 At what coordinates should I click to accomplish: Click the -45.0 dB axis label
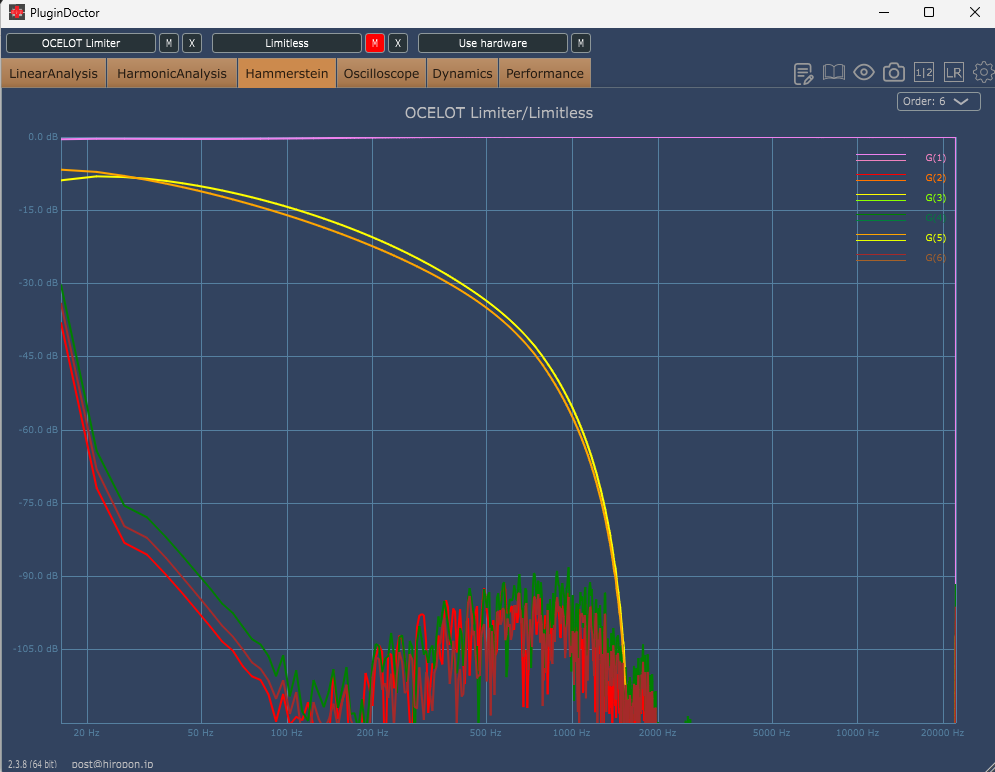tap(38, 356)
